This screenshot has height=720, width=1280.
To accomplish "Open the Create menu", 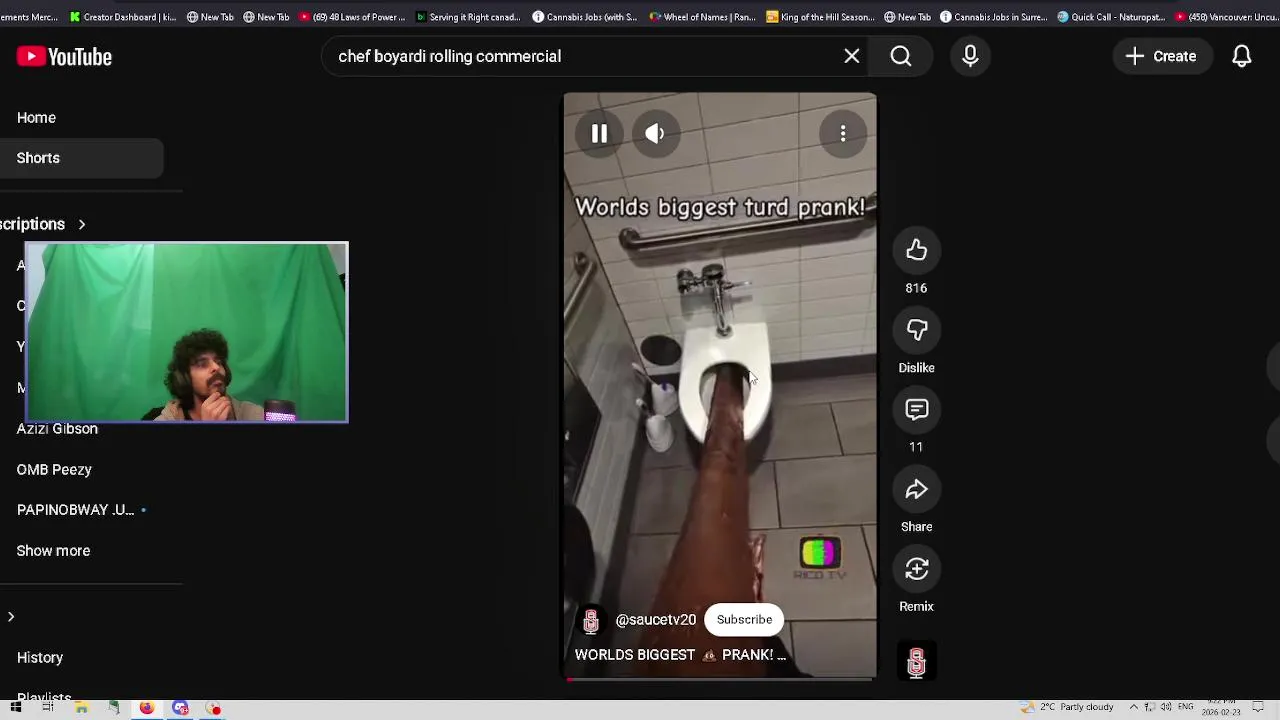I will [x=1161, y=57].
